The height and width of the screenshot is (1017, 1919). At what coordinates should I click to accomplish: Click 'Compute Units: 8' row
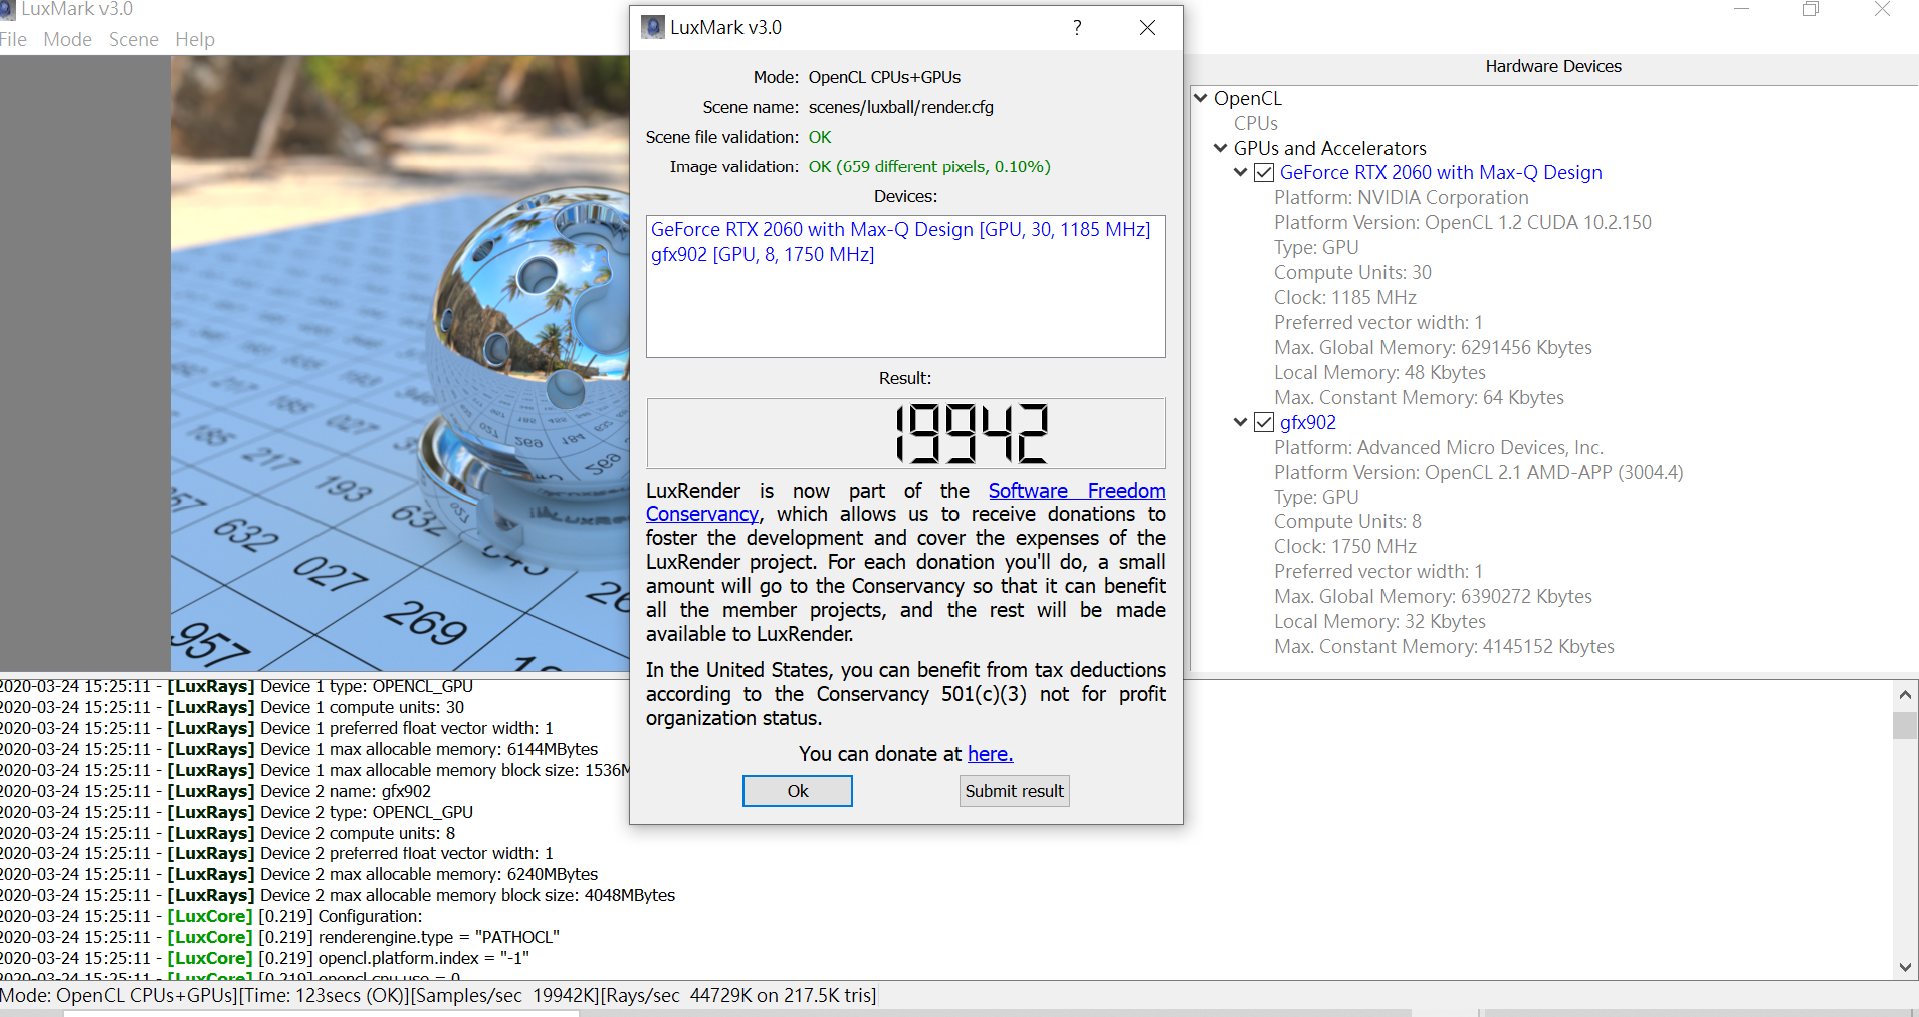pyautogui.click(x=1348, y=522)
